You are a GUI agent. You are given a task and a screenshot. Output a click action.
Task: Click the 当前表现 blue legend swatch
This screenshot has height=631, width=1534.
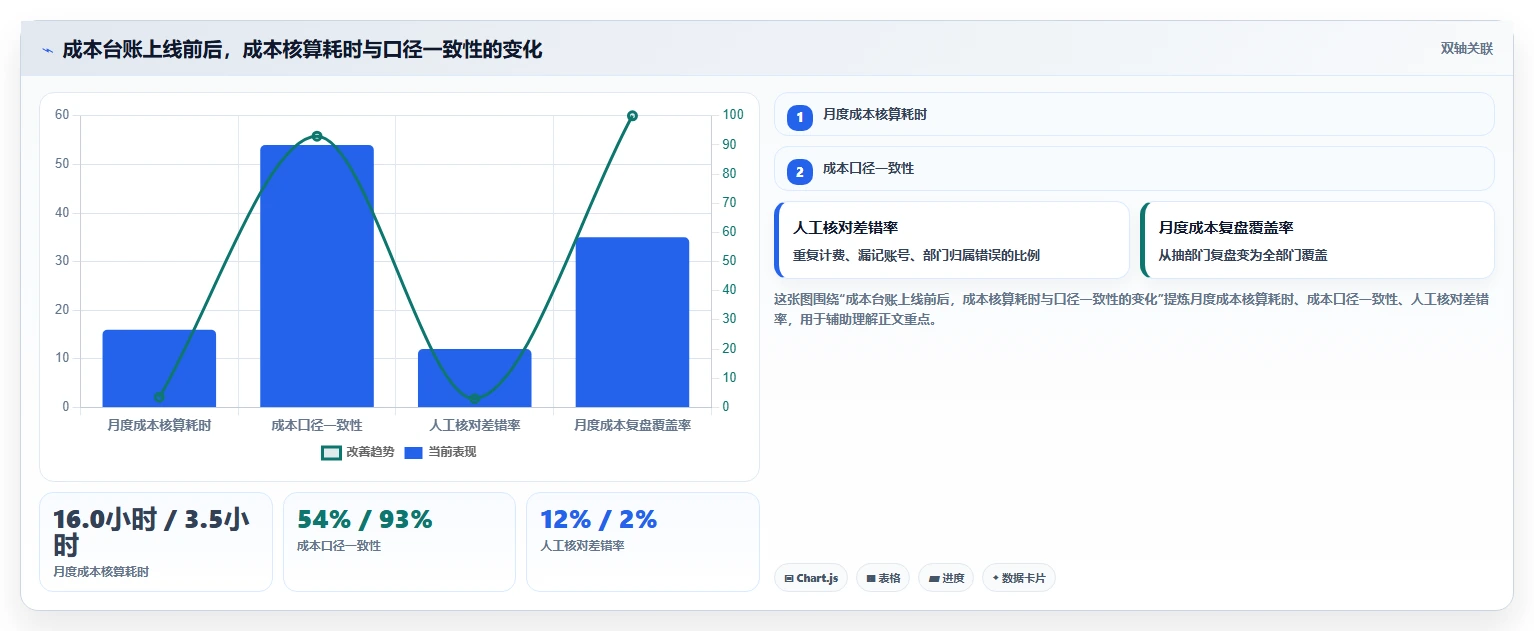(x=414, y=452)
